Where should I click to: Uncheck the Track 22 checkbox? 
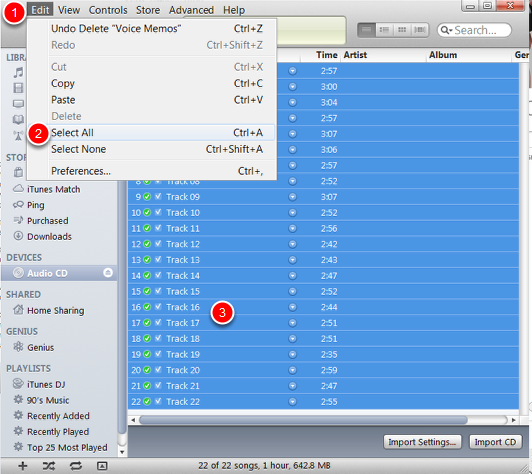[x=158, y=401]
